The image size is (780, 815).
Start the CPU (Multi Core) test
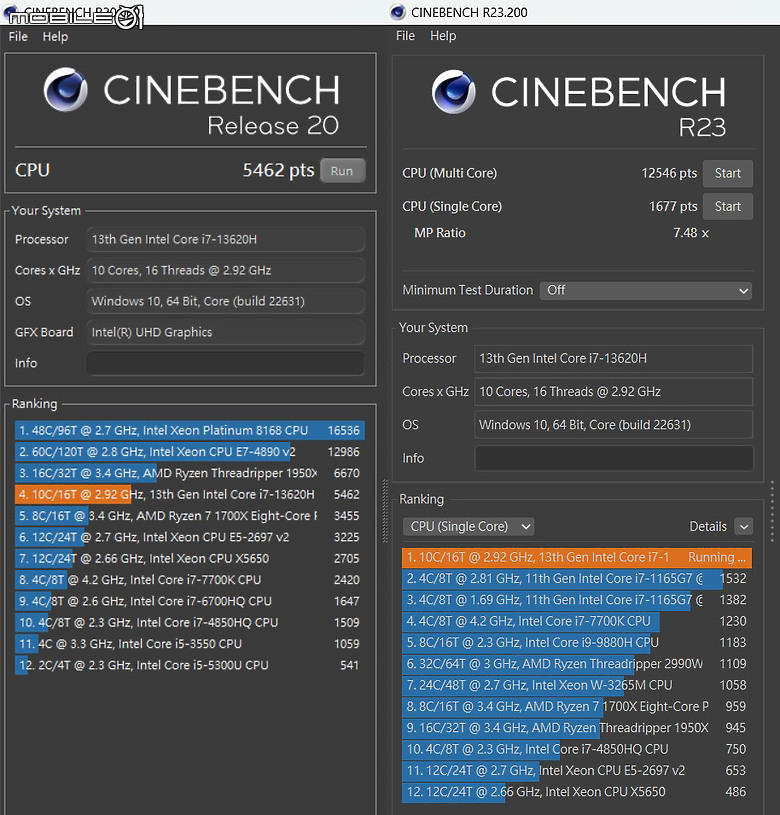728,174
